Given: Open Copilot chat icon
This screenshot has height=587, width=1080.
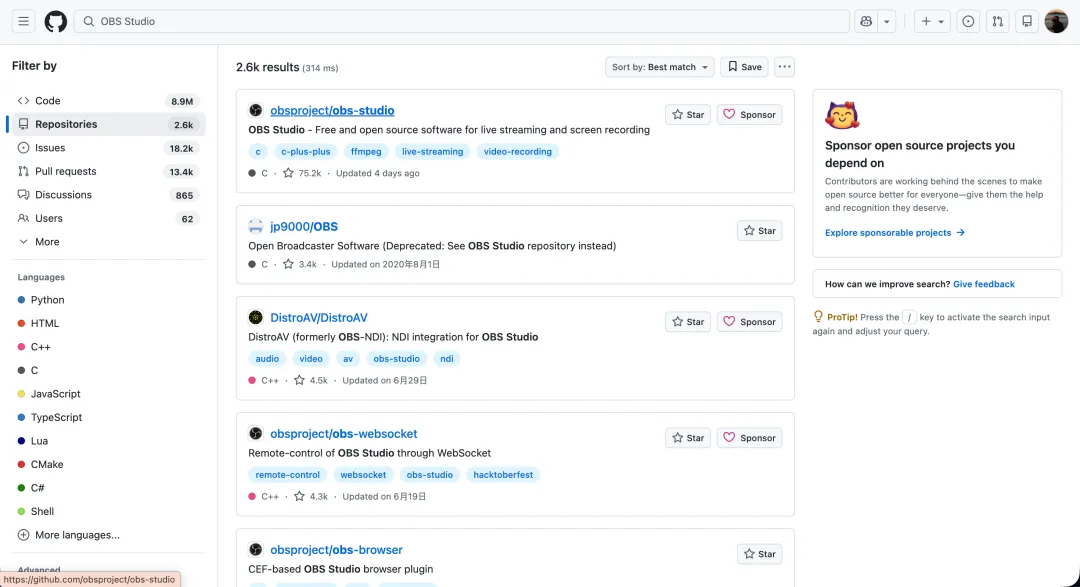Looking at the screenshot, I should (866, 21).
